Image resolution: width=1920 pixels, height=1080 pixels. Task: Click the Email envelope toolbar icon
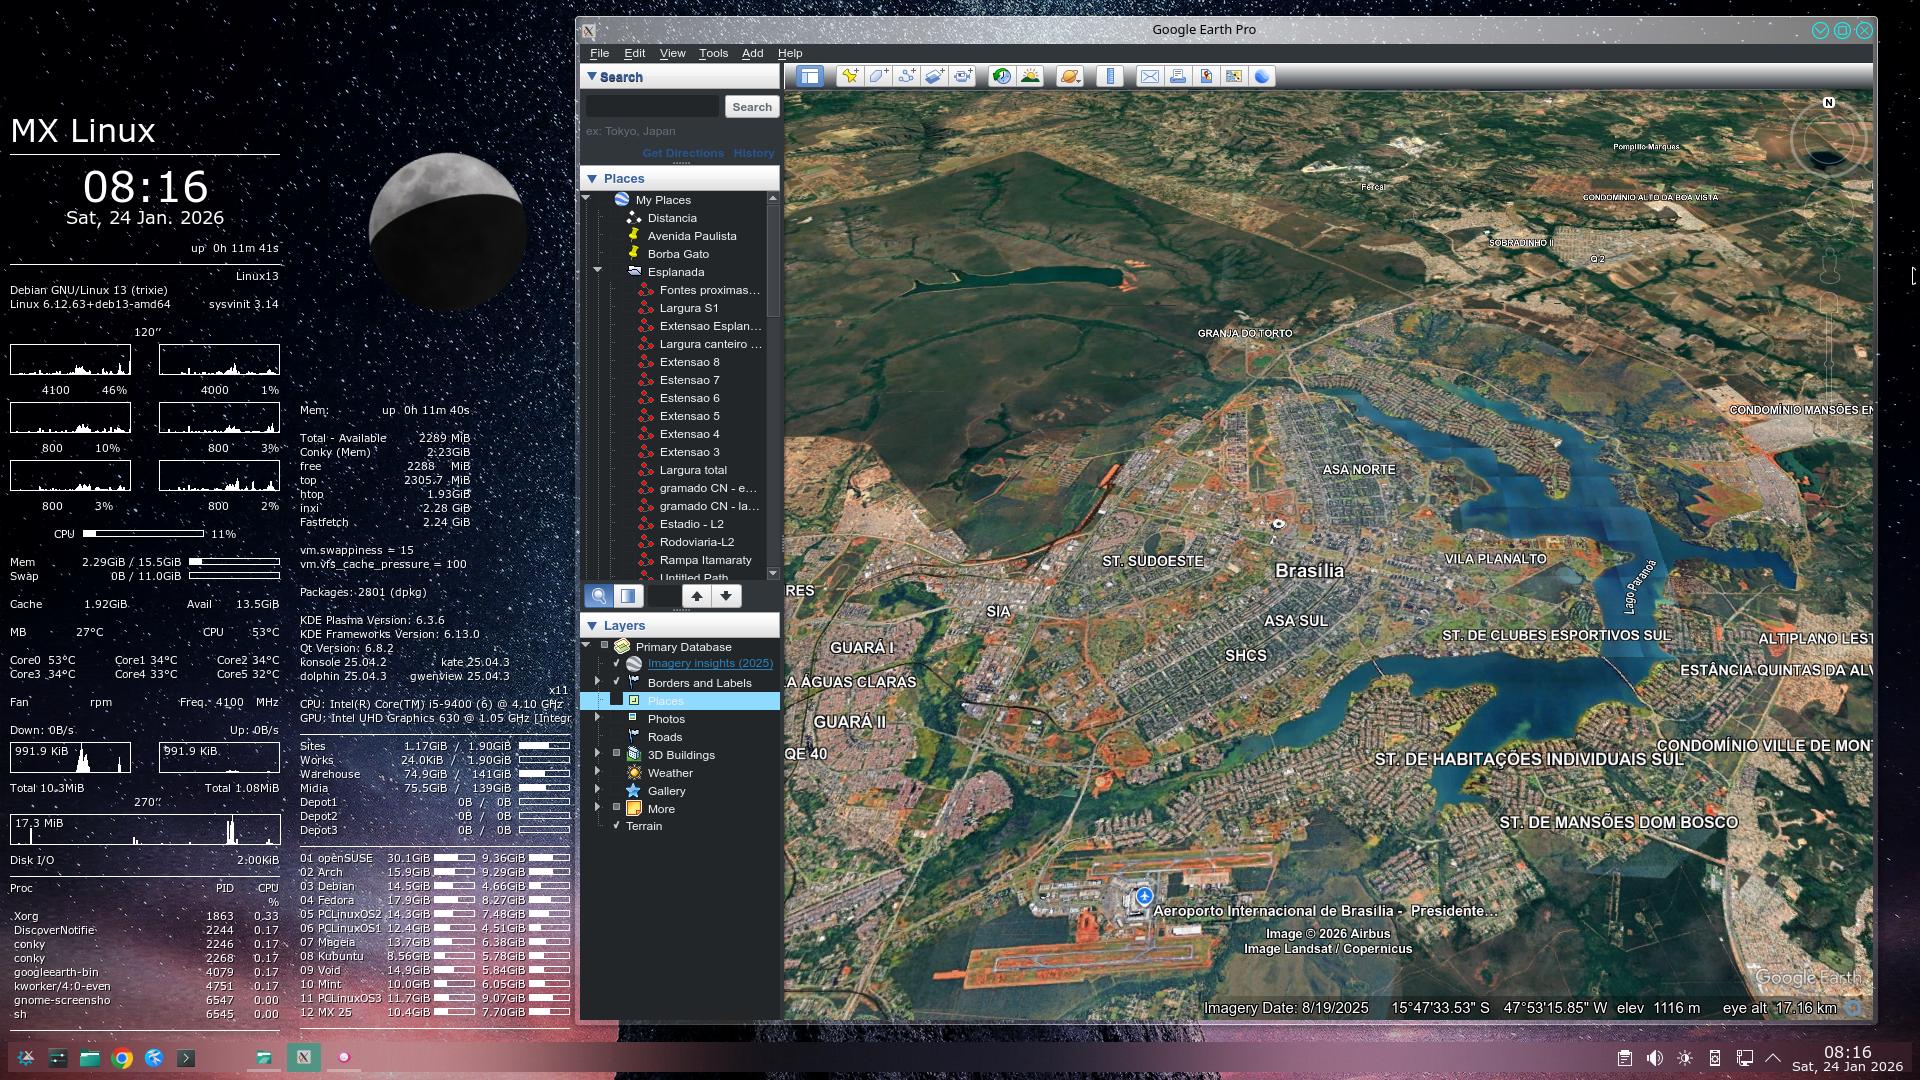point(1150,76)
